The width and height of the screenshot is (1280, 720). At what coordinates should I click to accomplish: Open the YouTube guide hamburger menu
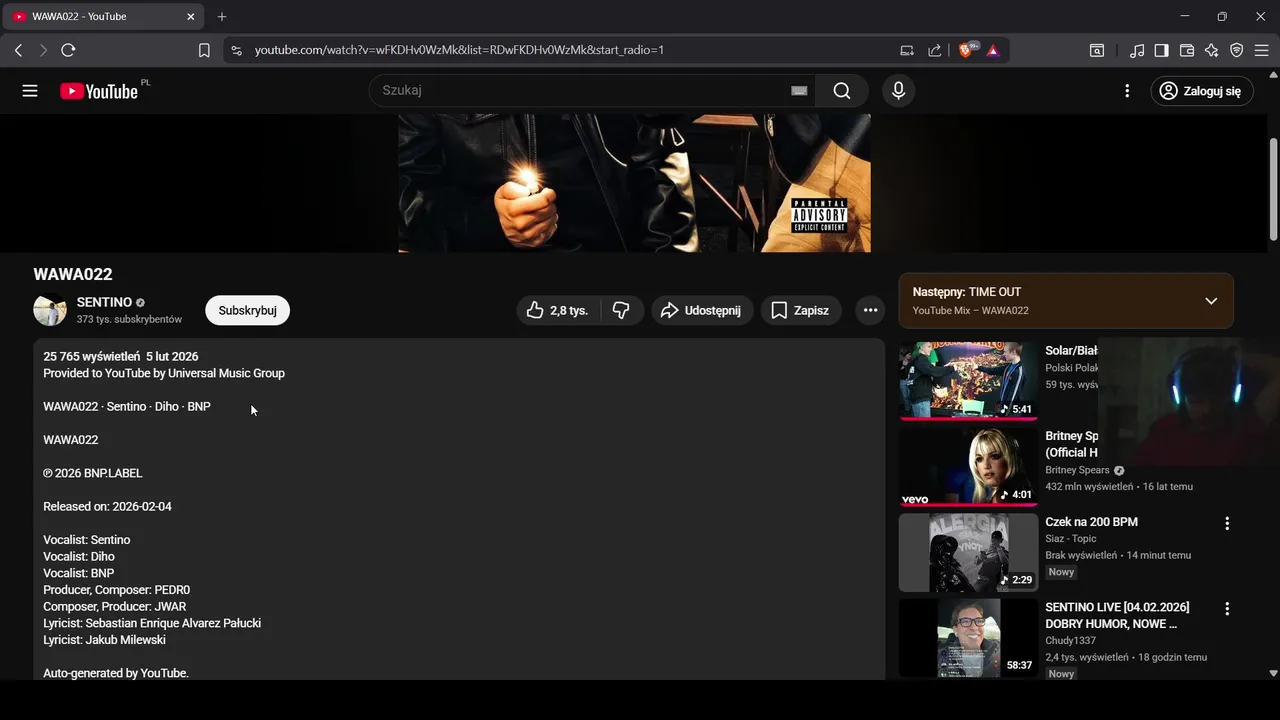30,91
